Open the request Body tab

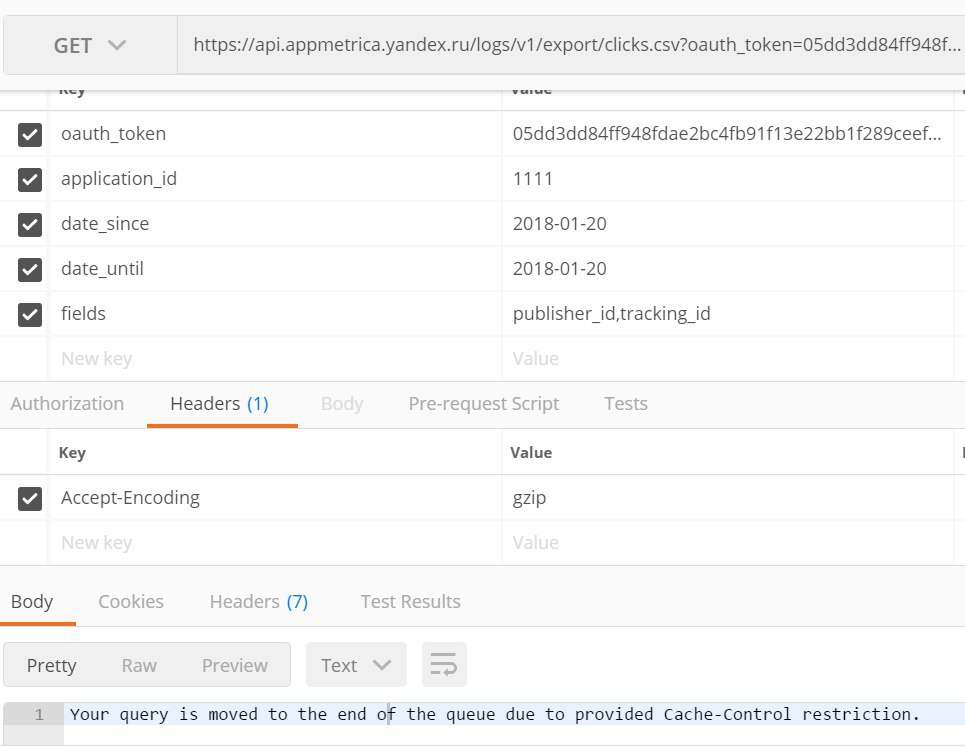pos(342,404)
